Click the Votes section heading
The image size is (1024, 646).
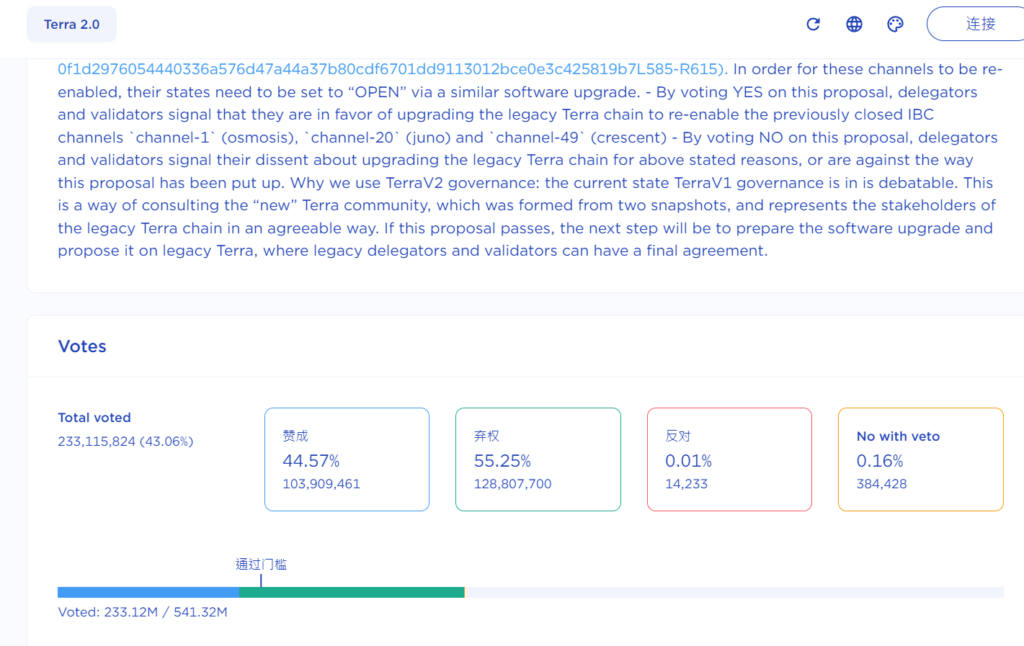(x=82, y=346)
